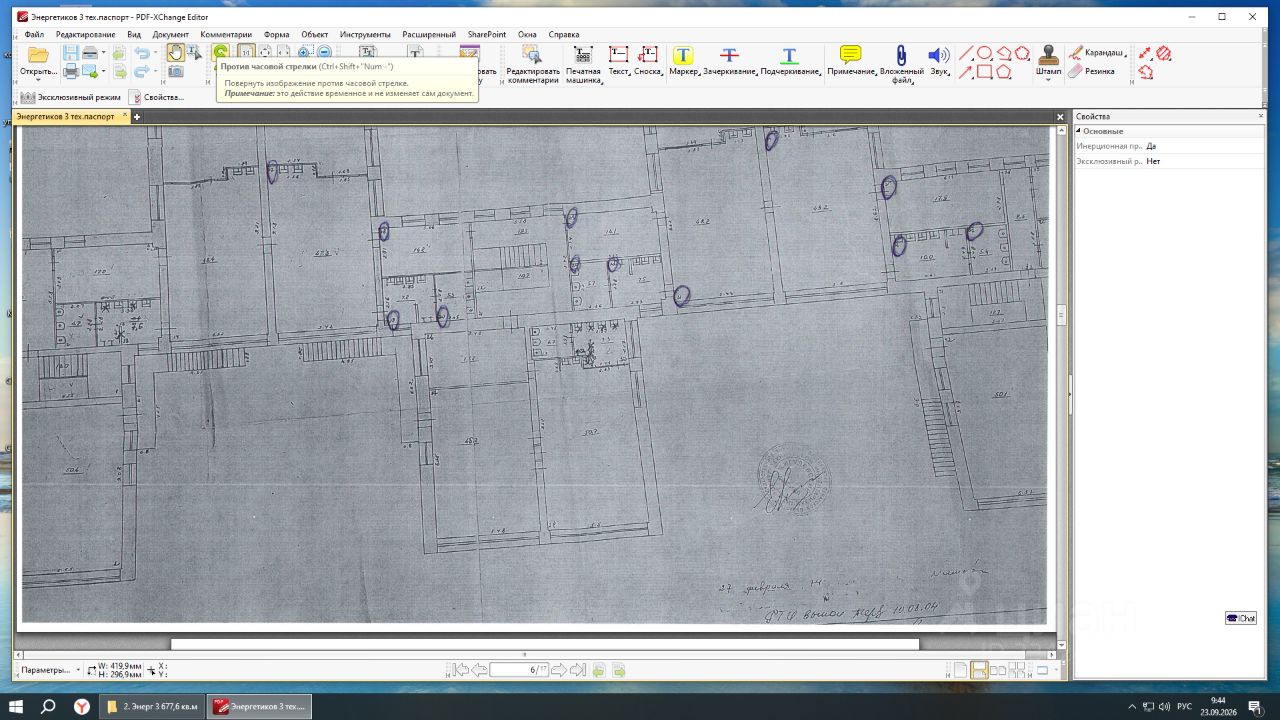The height and width of the screenshot is (720, 1280).
Task: Select the Зачеркивание strikeout tool
Action: [730, 60]
